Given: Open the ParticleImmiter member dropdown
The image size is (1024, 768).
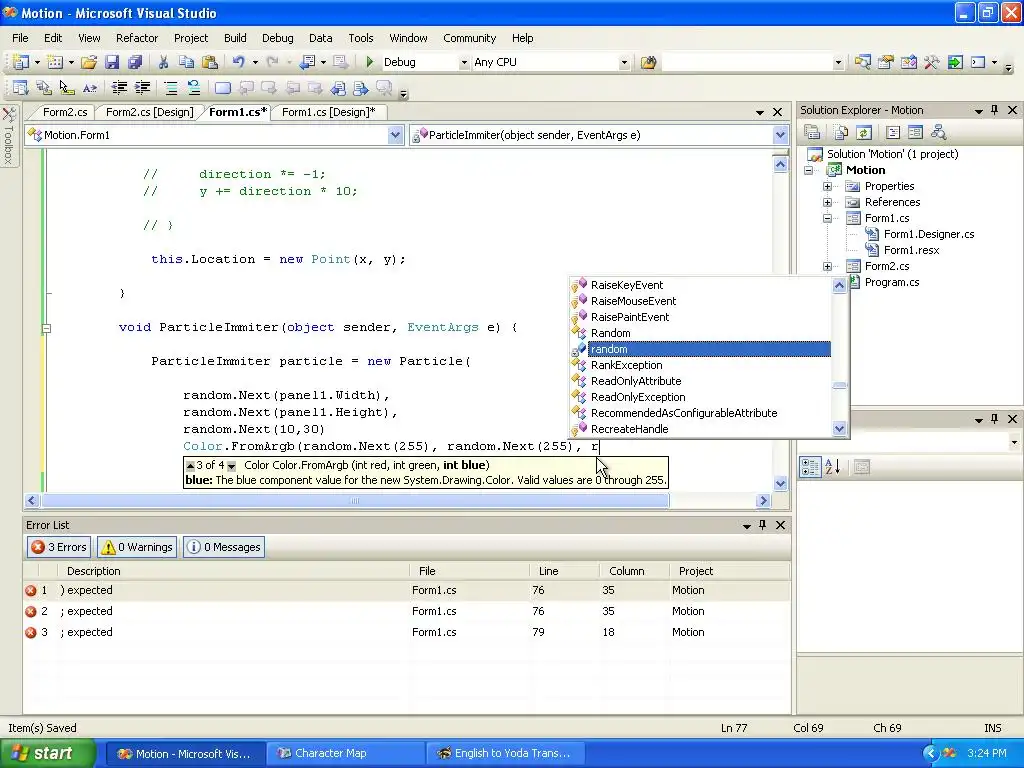Looking at the screenshot, I should (780, 135).
